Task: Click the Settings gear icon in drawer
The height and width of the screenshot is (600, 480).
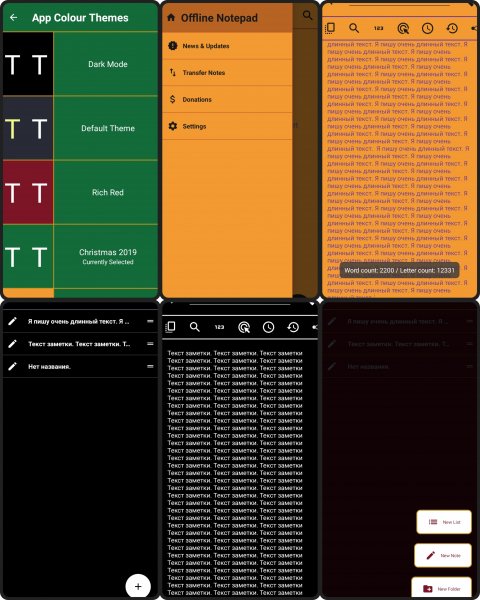Action: pos(173,126)
